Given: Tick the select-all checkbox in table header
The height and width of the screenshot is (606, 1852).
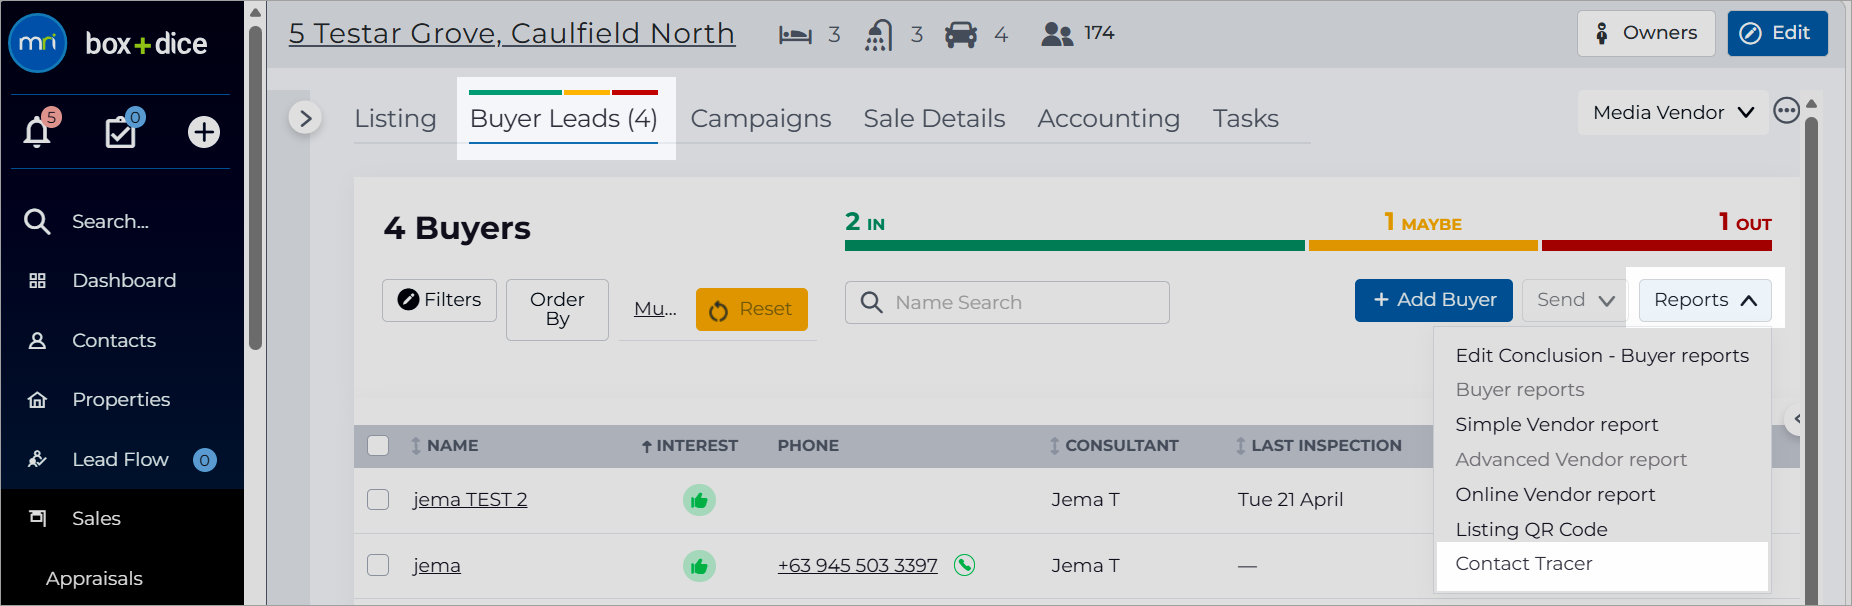Looking at the screenshot, I should click(378, 446).
